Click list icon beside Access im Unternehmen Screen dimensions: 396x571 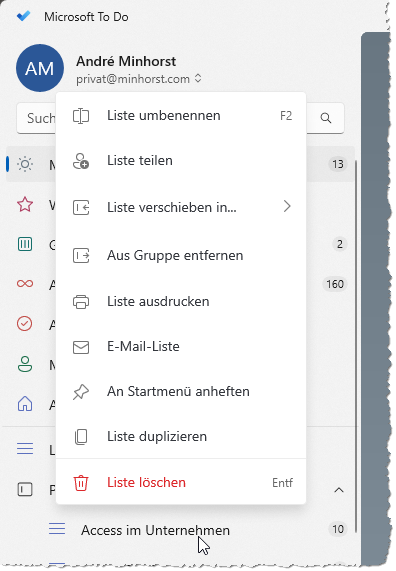(x=57, y=529)
